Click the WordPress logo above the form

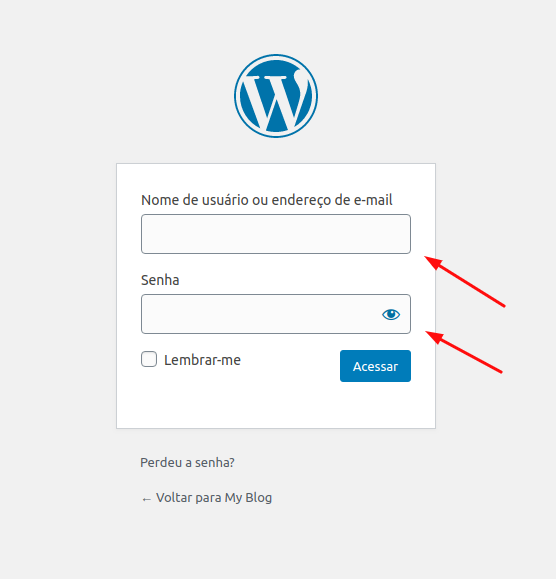click(276, 96)
